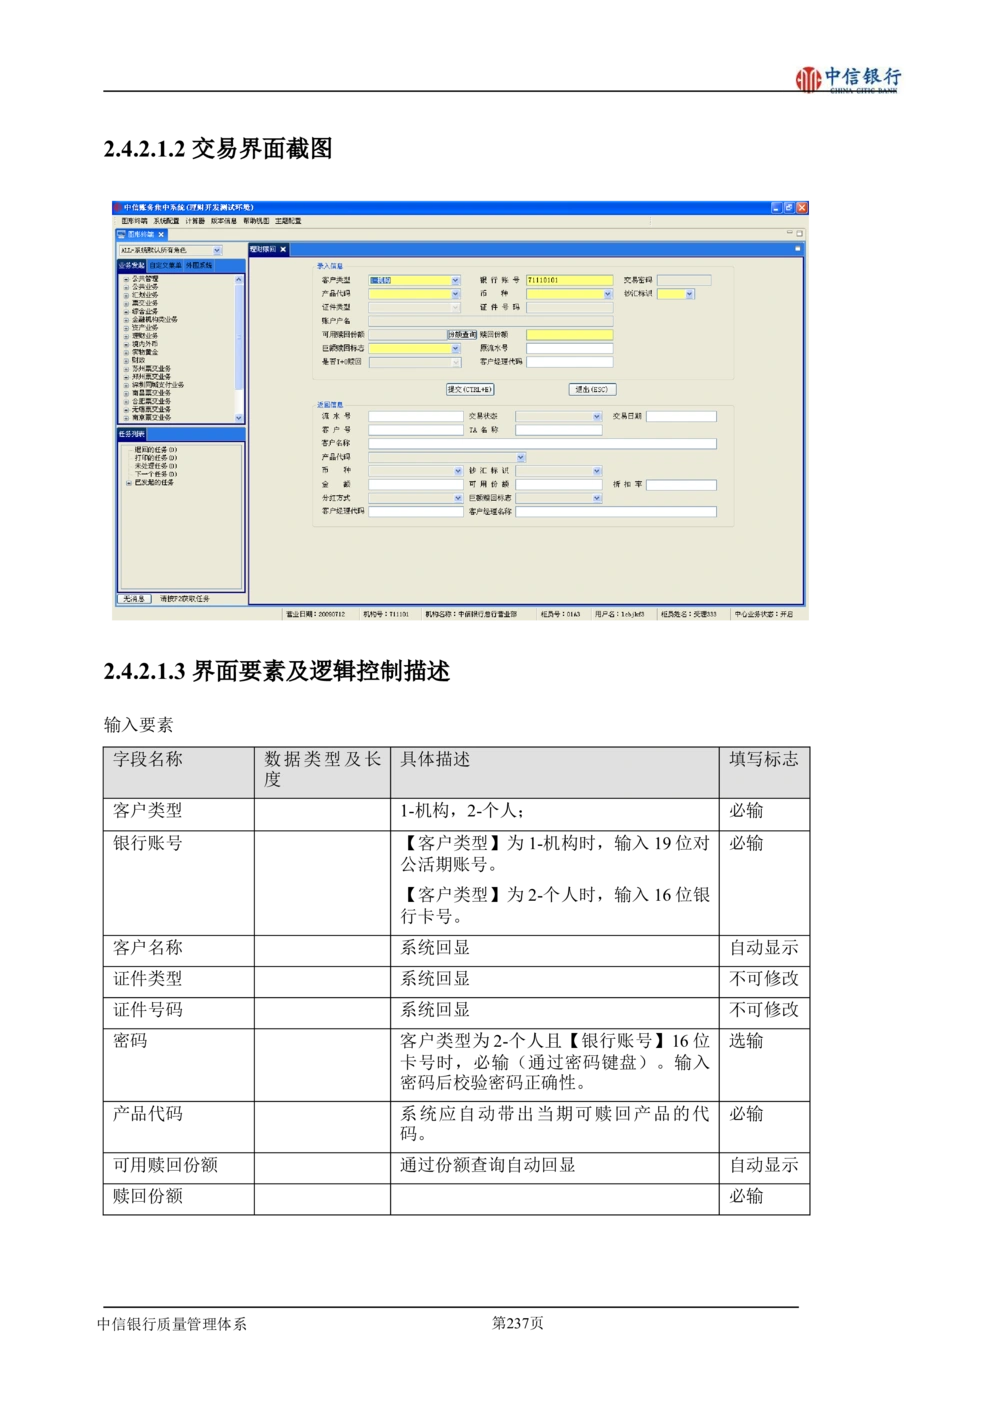Click the 图形终端 tab monitor icon

tap(121, 235)
